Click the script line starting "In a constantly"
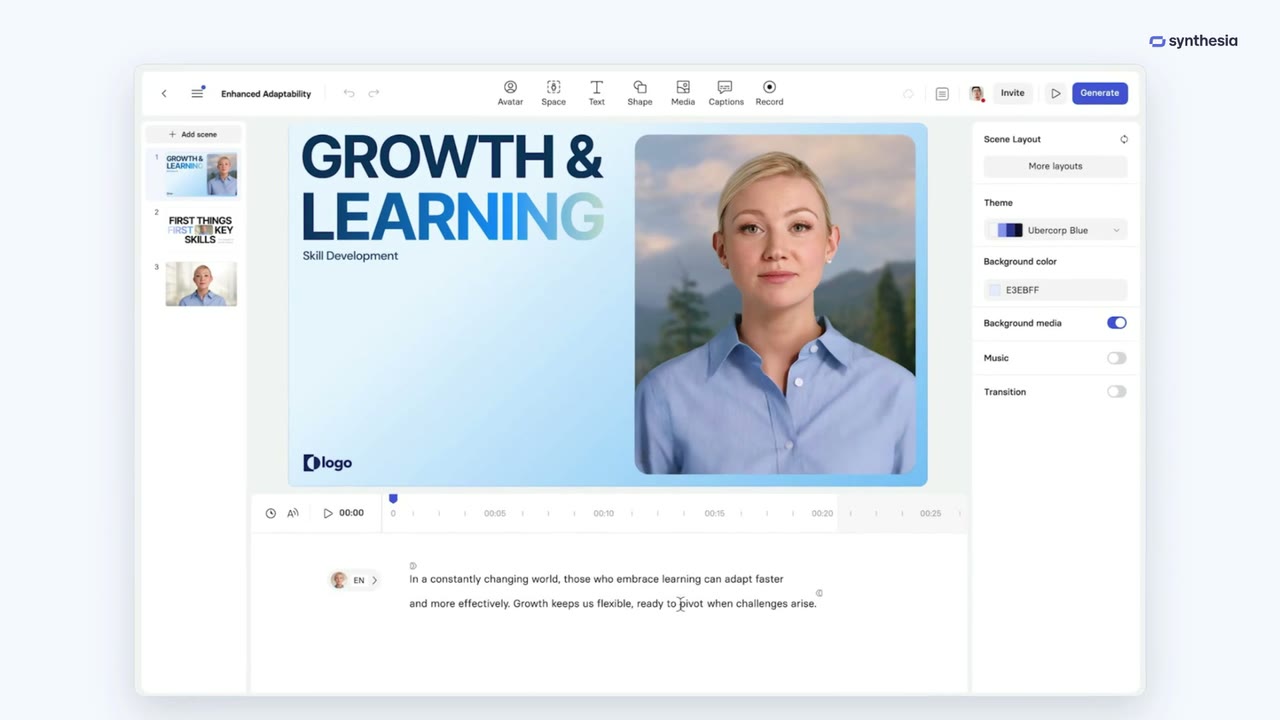The width and height of the screenshot is (1280, 720). click(596, 579)
